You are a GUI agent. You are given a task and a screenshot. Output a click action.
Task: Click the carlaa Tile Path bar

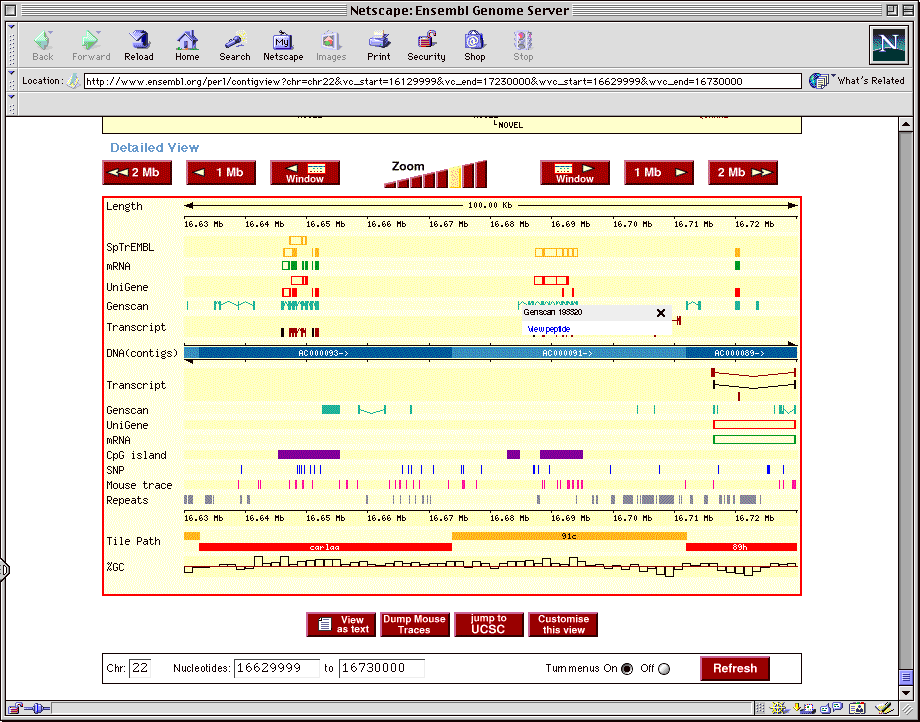[x=325, y=547]
